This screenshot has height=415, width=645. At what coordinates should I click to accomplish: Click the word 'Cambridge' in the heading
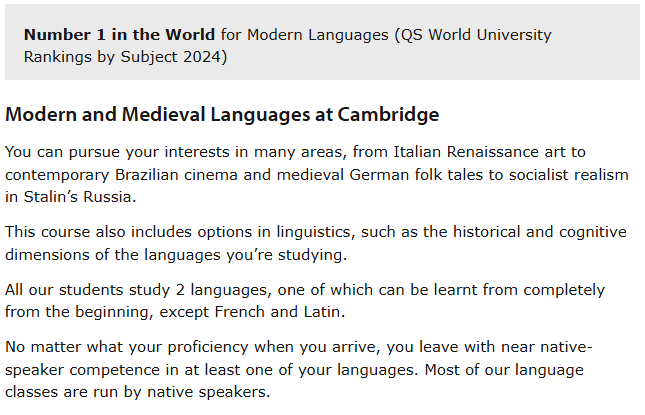pyautogui.click(x=388, y=114)
